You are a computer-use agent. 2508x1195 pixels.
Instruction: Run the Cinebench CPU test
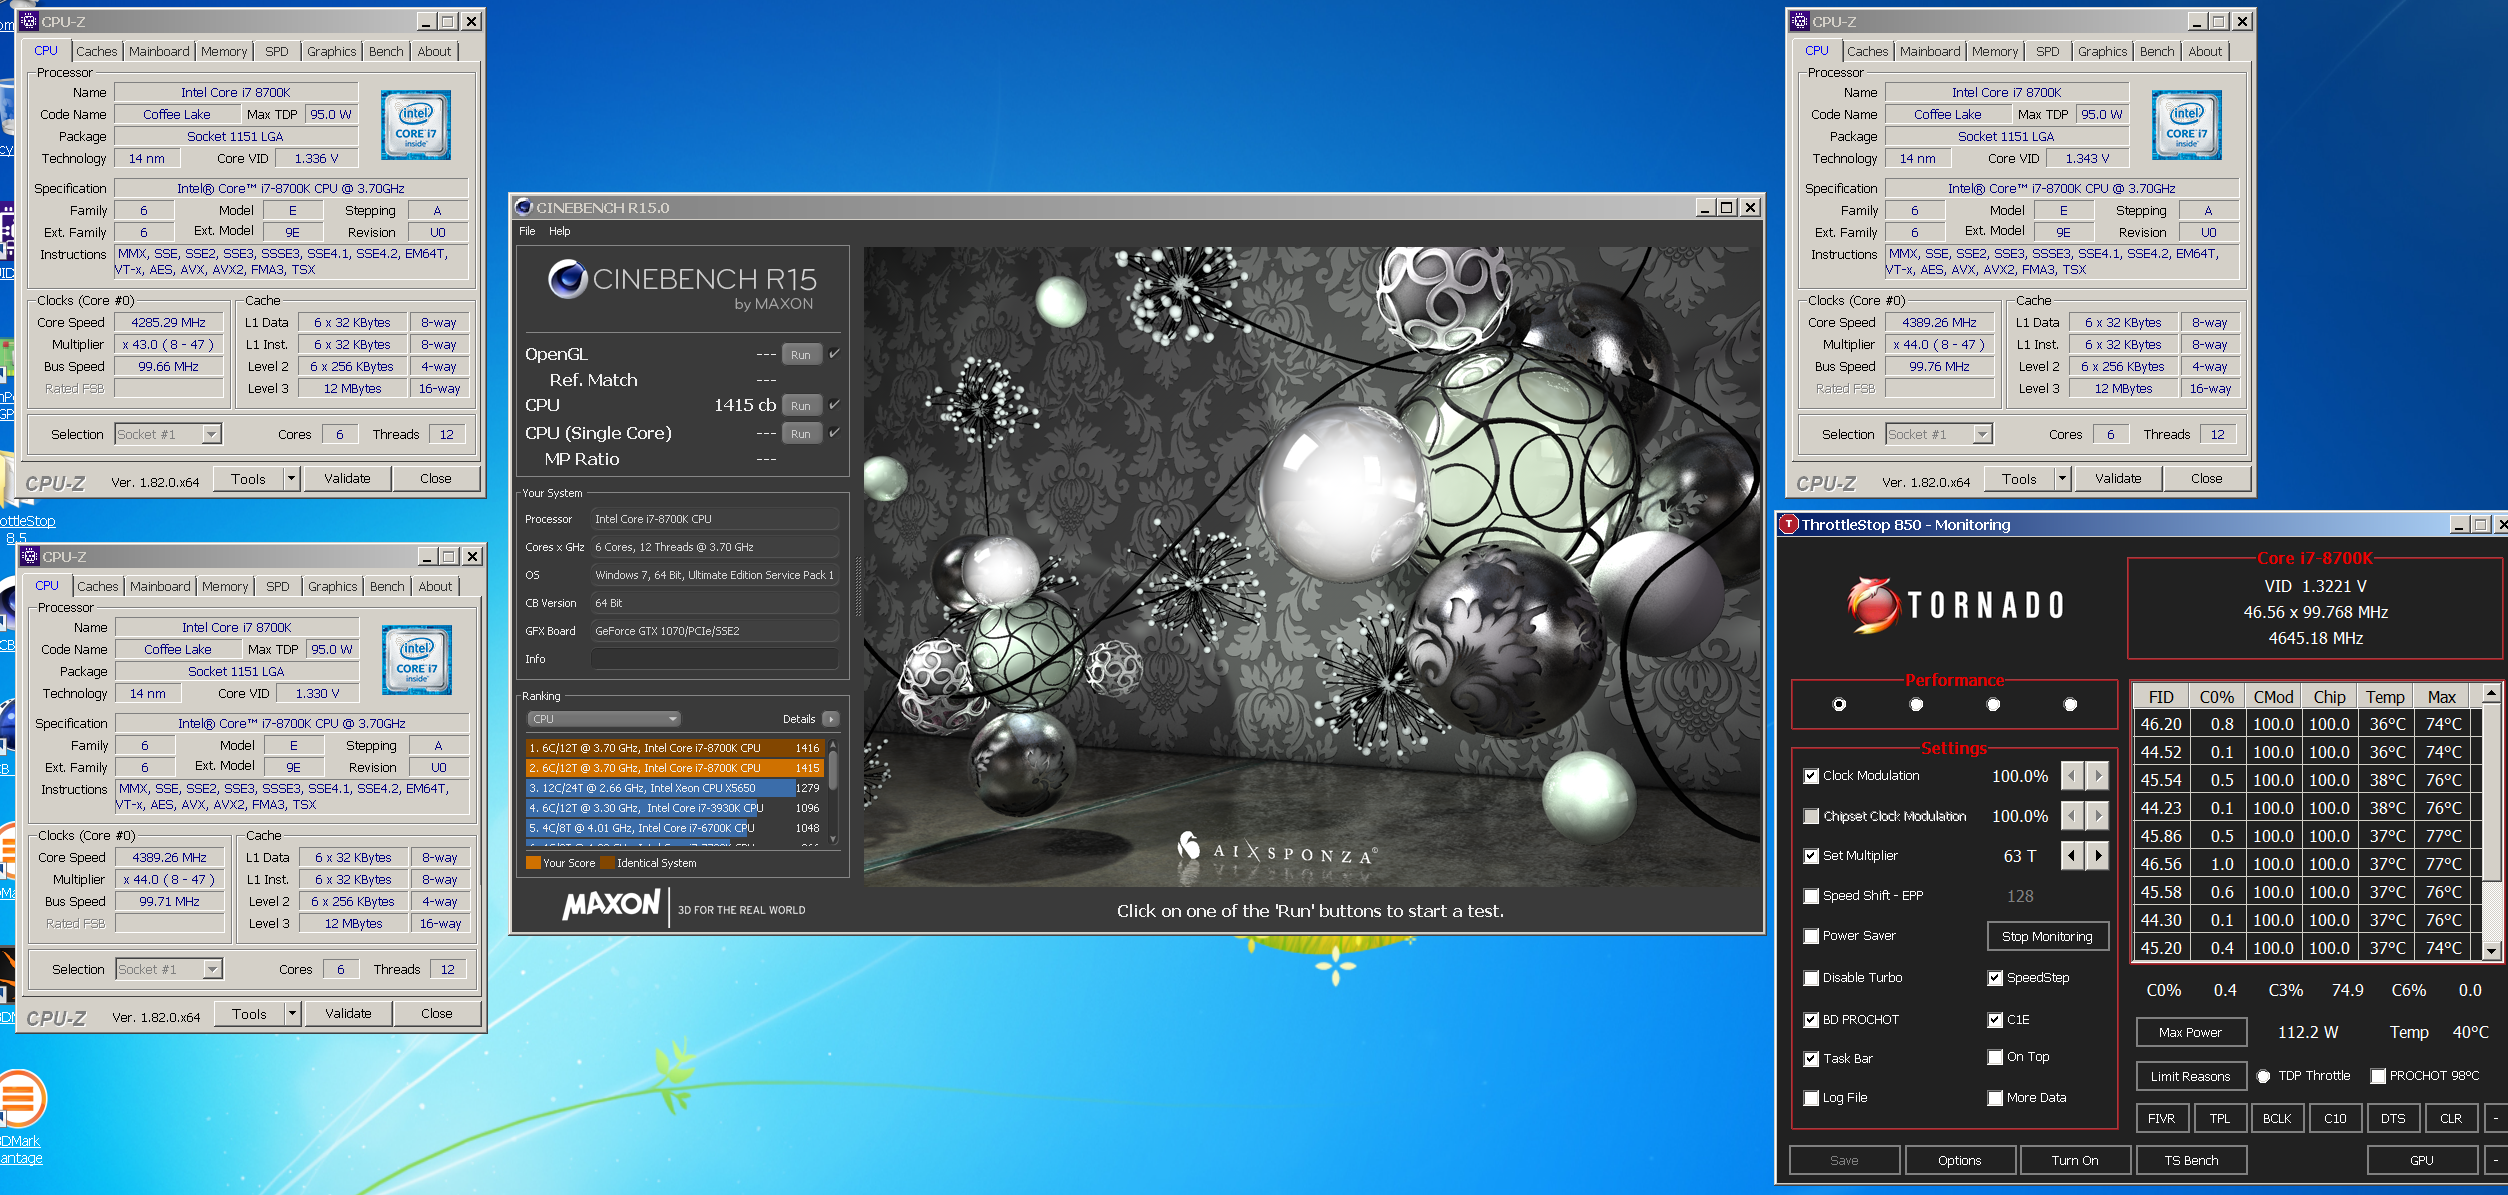[x=800, y=405]
